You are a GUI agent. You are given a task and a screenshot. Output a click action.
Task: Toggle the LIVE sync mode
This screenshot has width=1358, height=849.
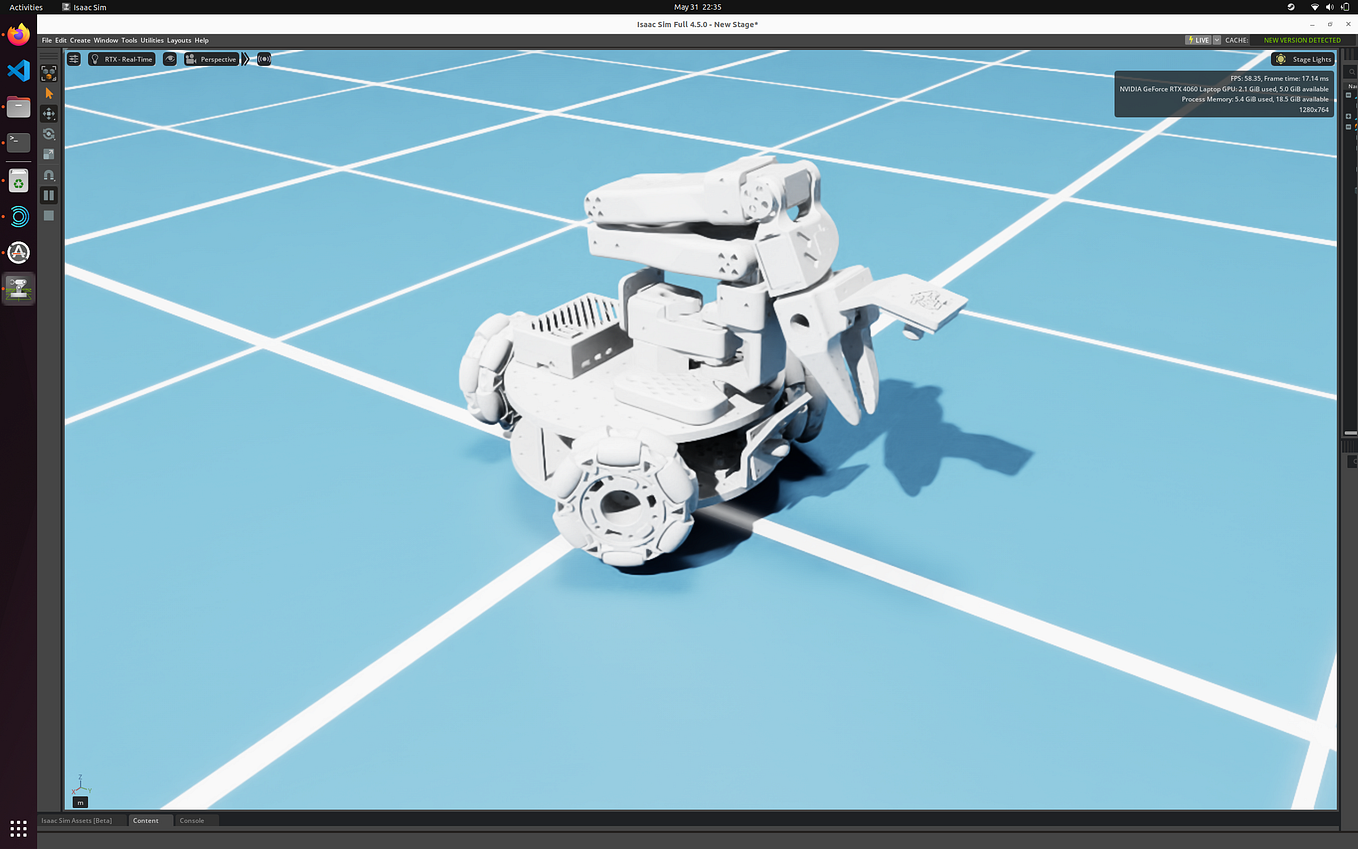click(1197, 40)
